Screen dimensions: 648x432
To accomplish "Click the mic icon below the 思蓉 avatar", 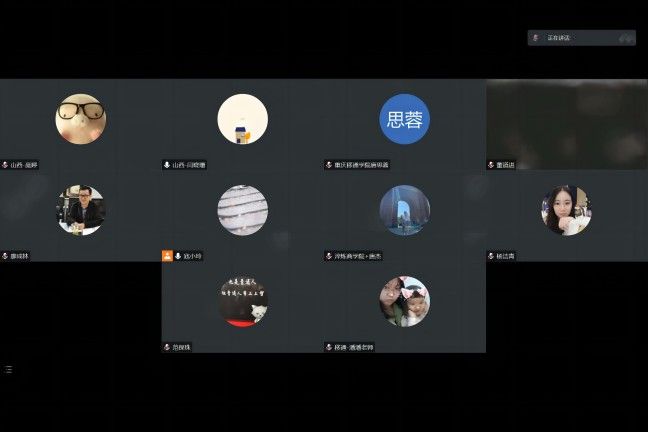I will coord(328,165).
